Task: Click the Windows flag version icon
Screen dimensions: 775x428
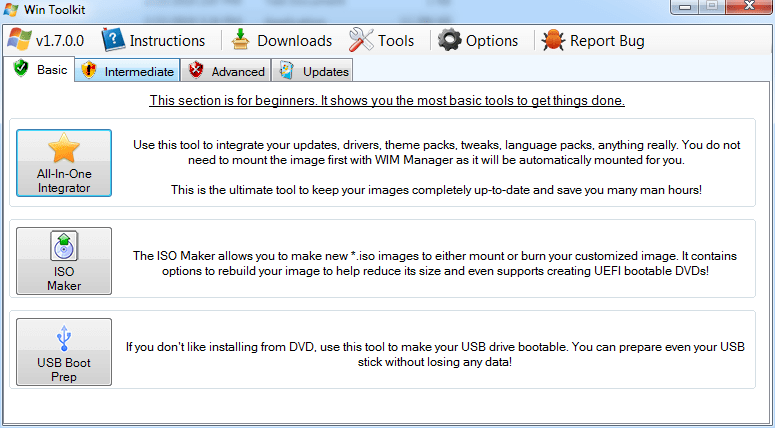Action: pyautogui.click(x=19, y=40)
